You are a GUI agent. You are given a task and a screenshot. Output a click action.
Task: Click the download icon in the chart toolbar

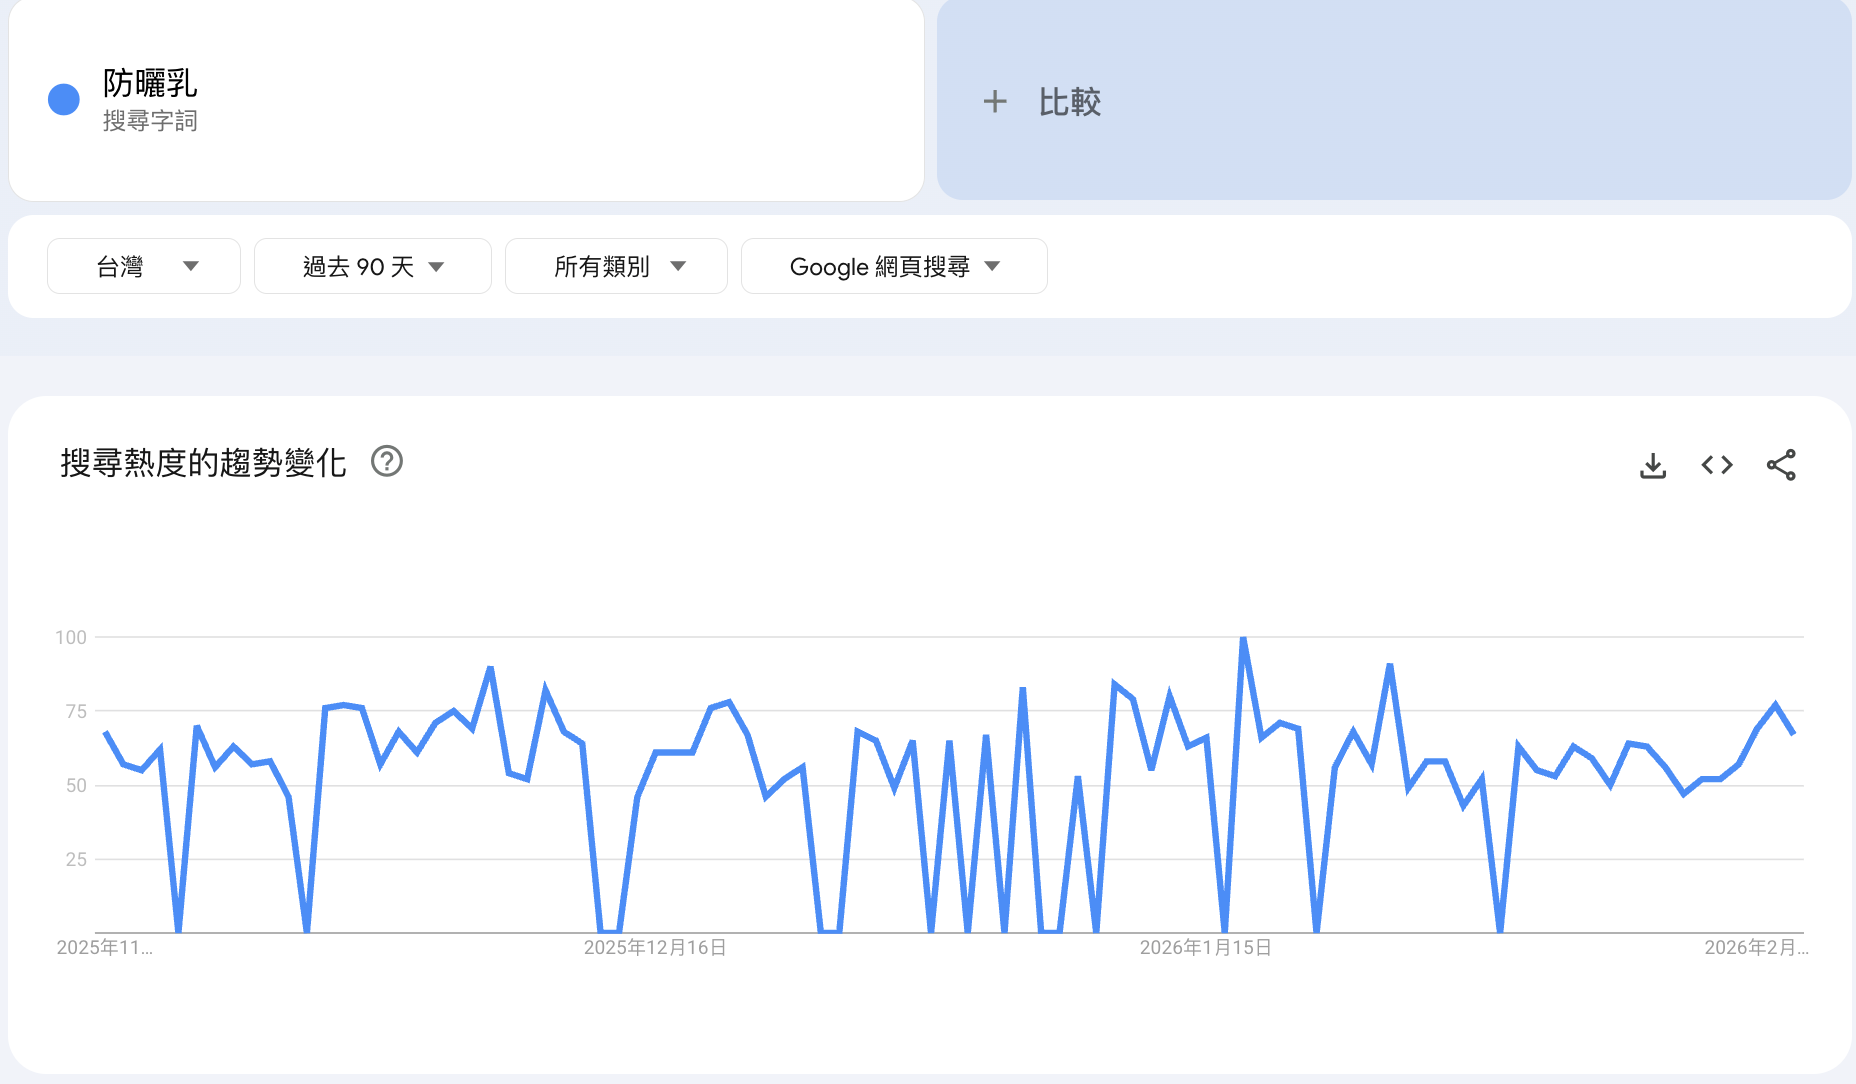coord(1652,464)
